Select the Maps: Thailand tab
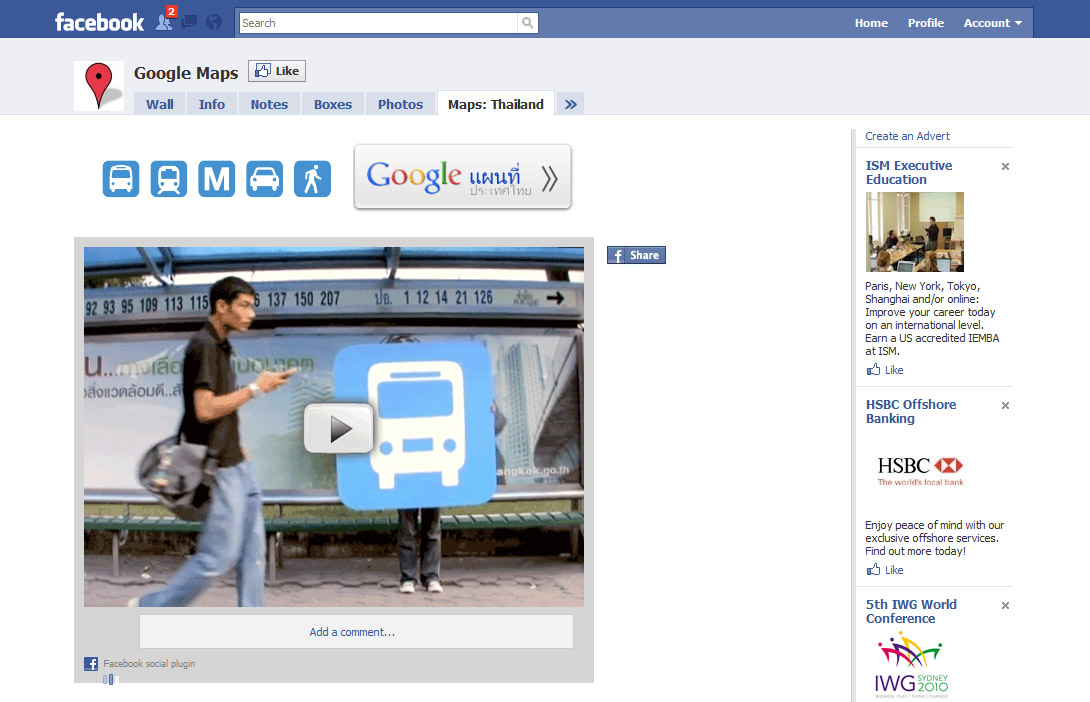 coord(496,104)
